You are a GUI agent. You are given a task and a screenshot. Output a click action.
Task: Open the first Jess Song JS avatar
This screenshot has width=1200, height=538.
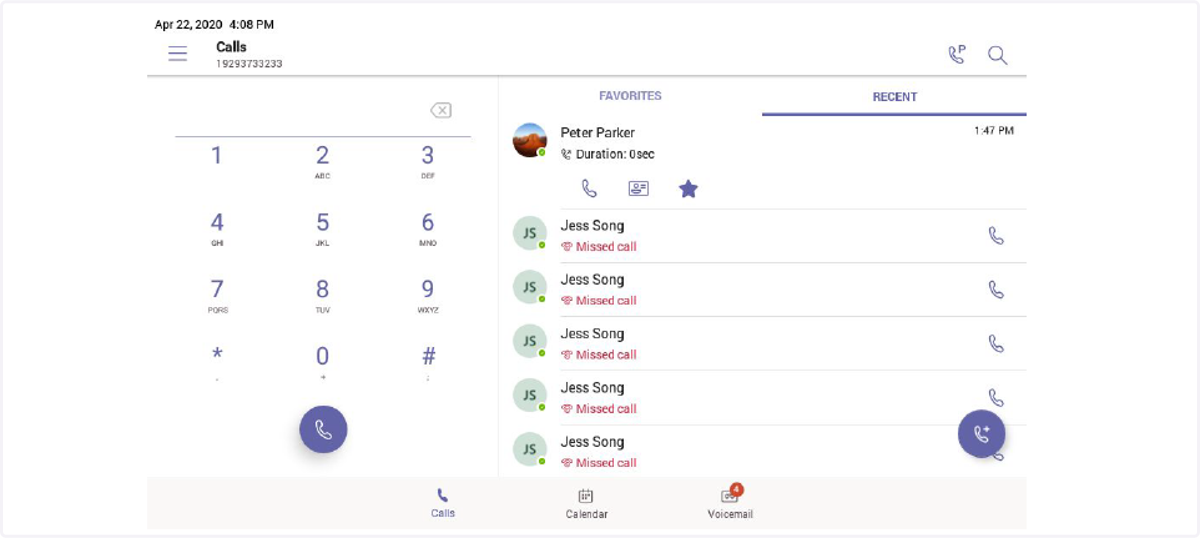(530, 233)
